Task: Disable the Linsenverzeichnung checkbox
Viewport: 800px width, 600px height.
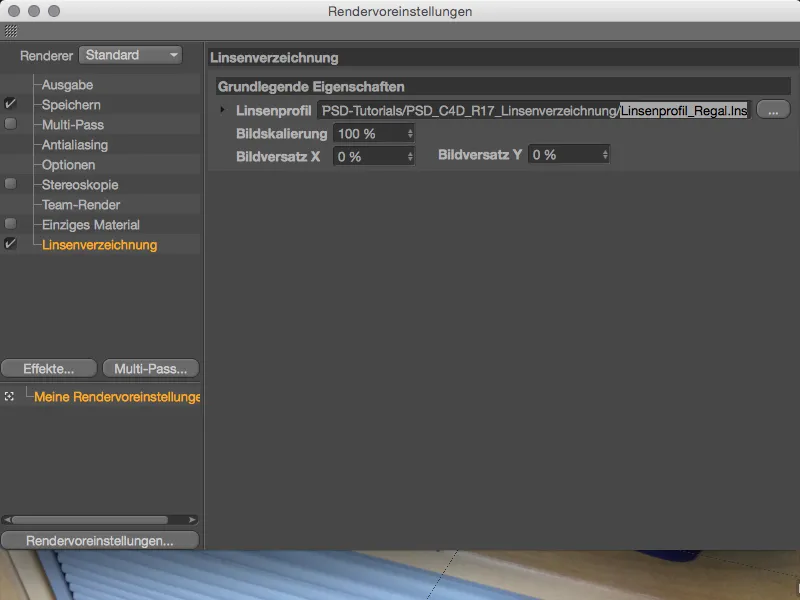Action: point(10,243)
